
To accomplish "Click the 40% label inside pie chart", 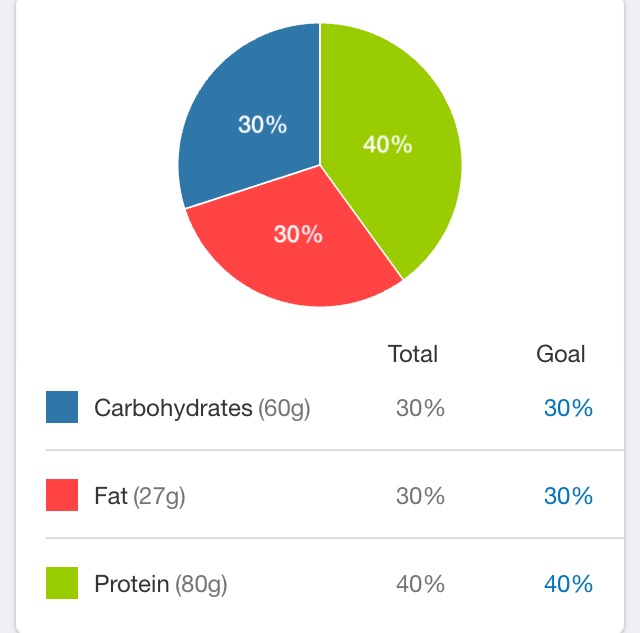I will coord(388,144).
